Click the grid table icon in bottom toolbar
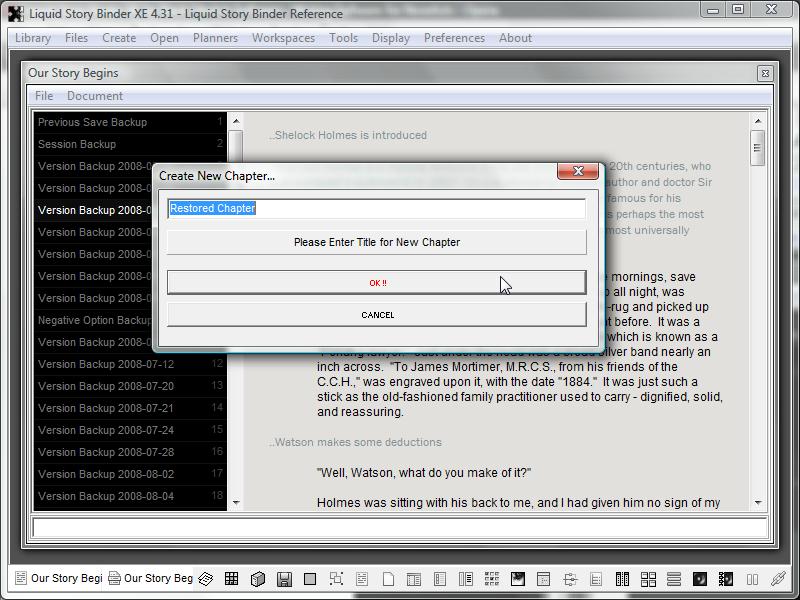 point(231,579)
